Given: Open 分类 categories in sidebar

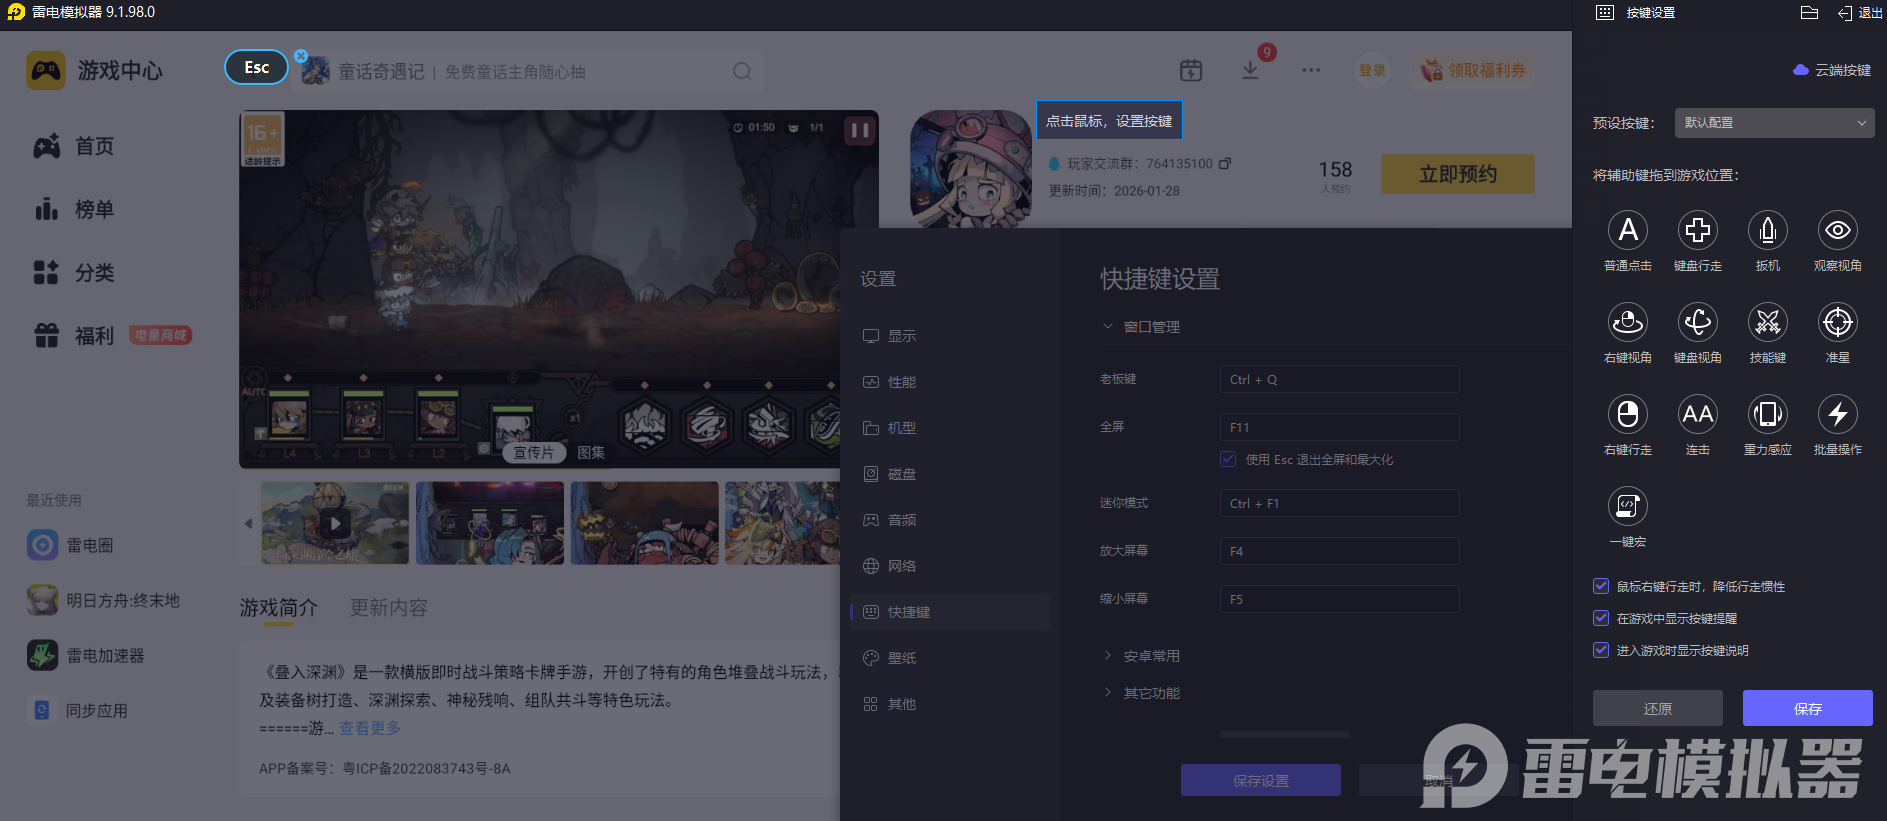Looking at the screenshot, I should tap(74, 272).
